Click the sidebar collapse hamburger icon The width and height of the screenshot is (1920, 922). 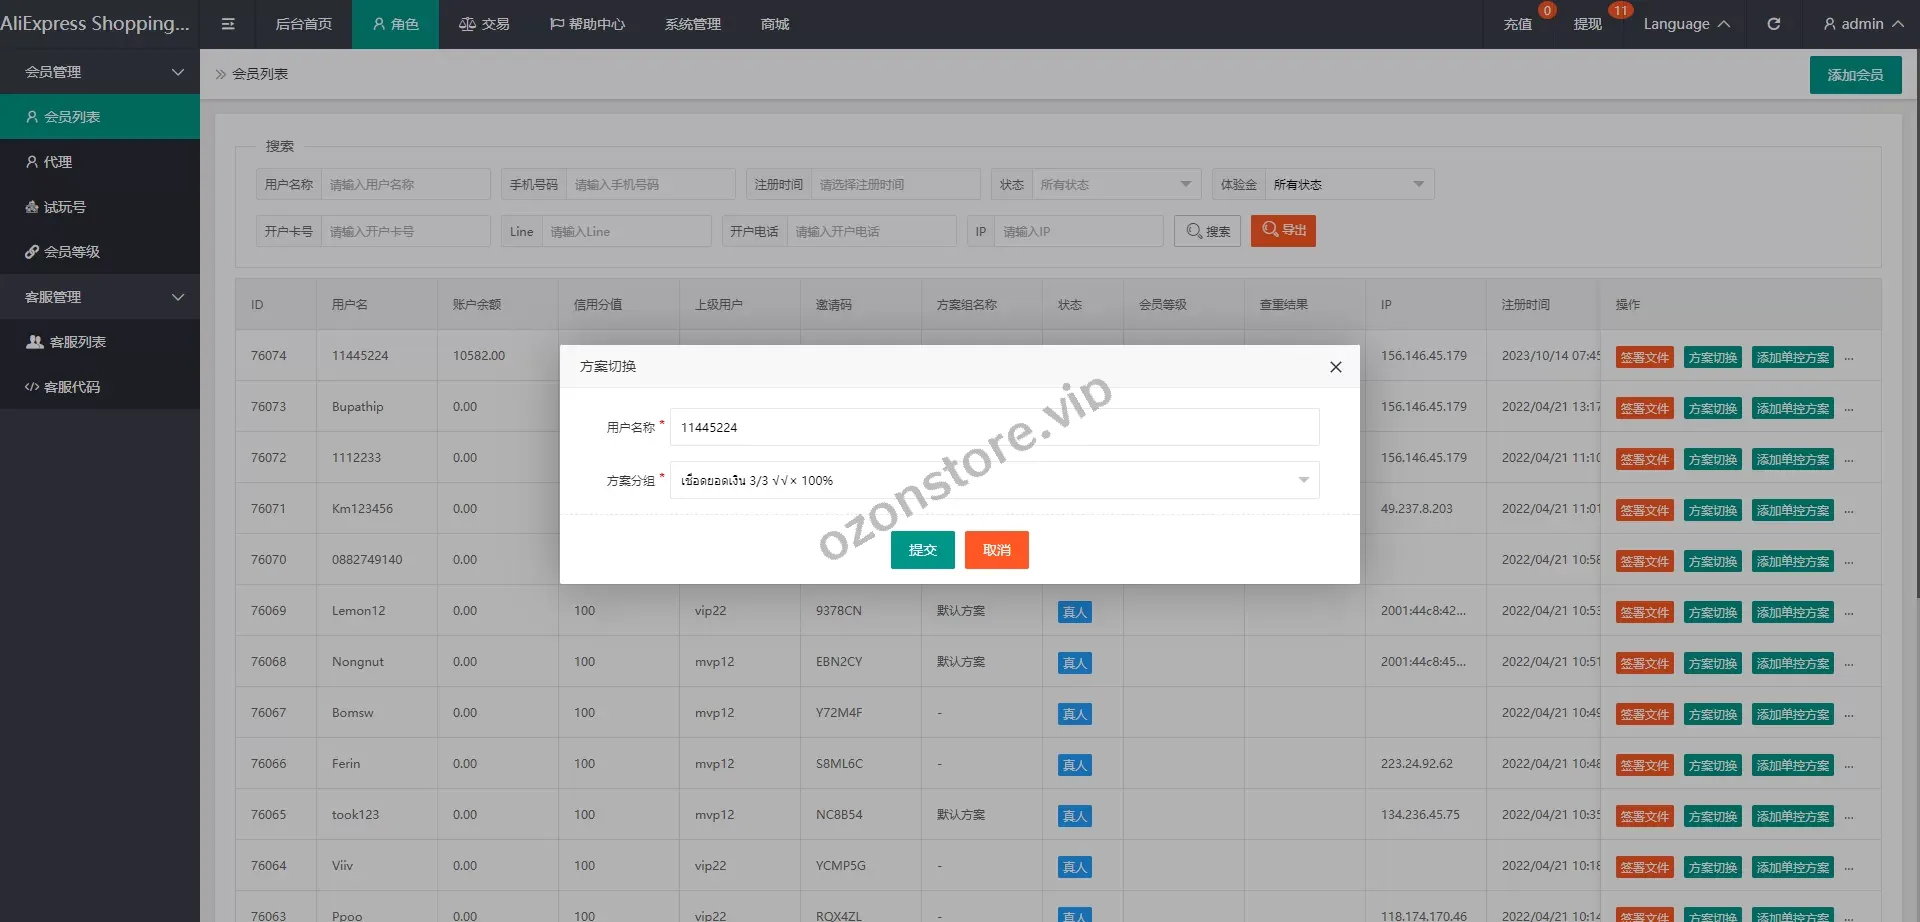click(x=228, y=24)
